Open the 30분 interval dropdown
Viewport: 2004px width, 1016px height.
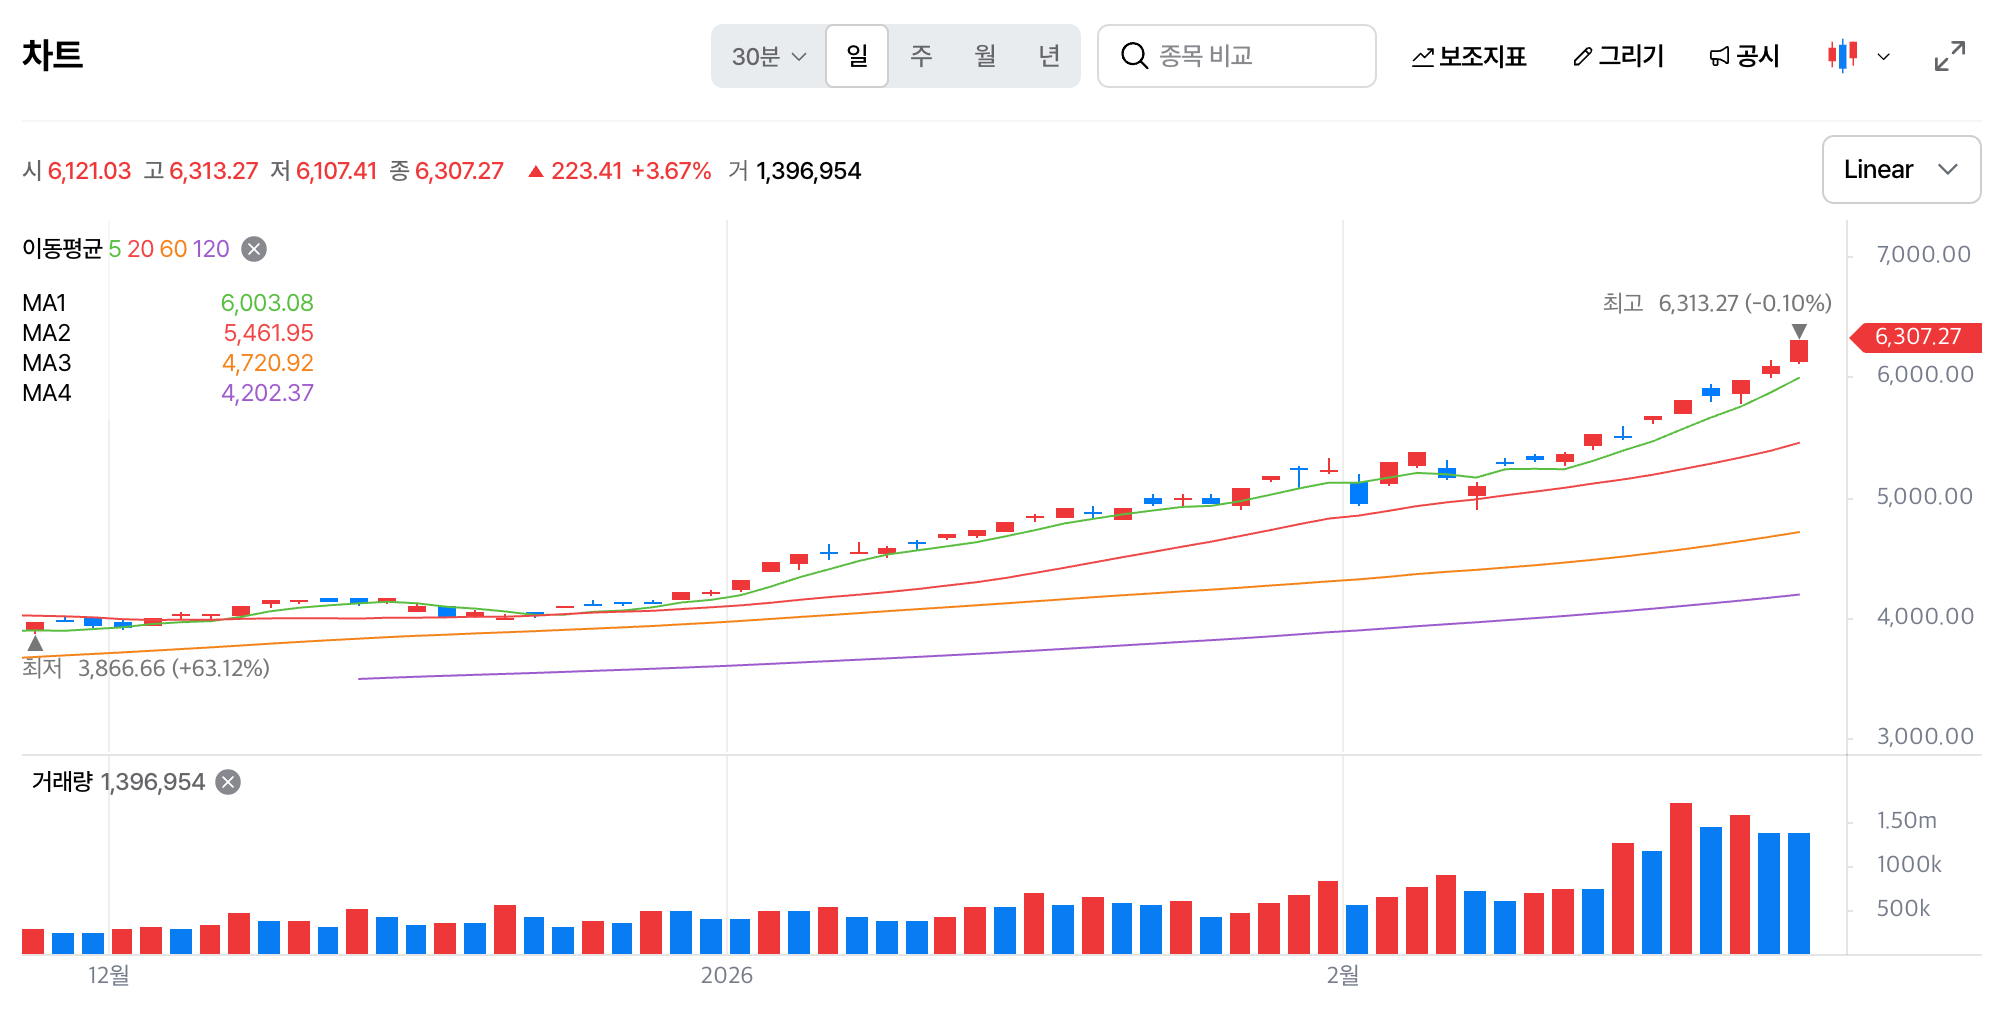pos(768,56)
